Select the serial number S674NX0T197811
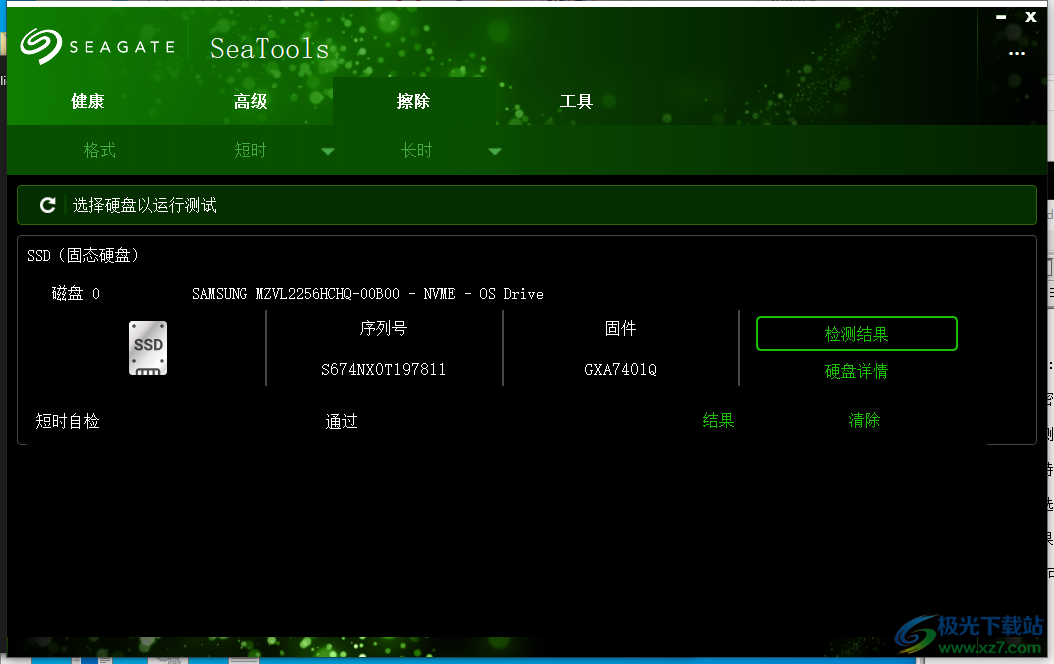The width and height of the screenshot is (1054, 664). 383,370
